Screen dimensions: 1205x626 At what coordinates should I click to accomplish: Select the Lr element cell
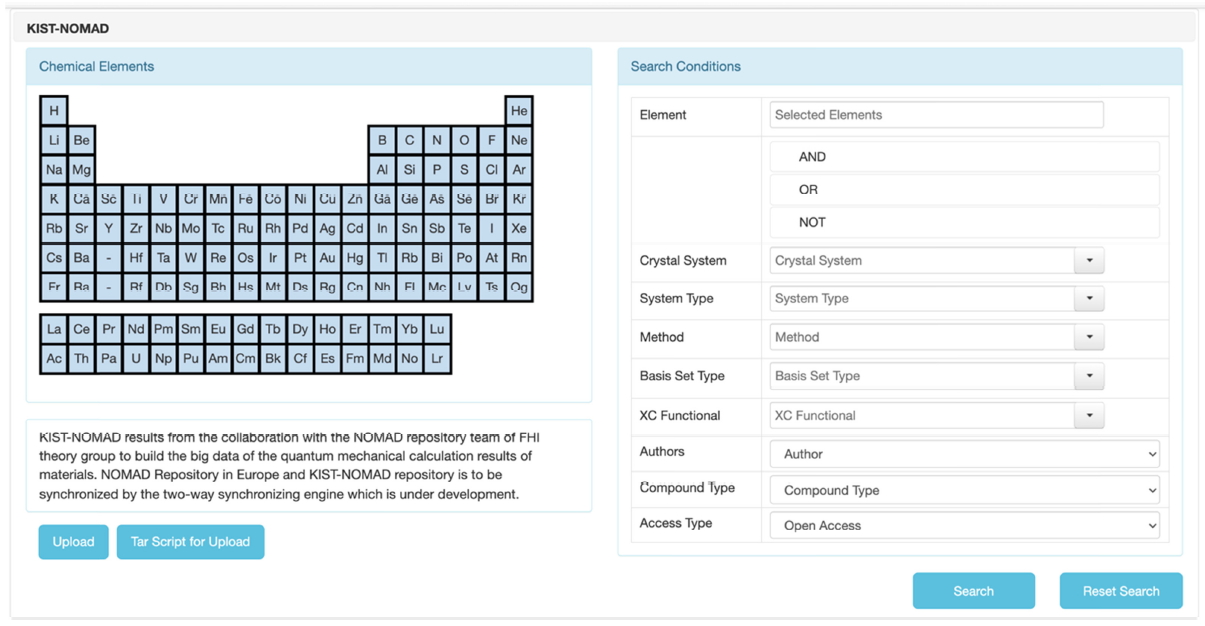coord(437,358)
